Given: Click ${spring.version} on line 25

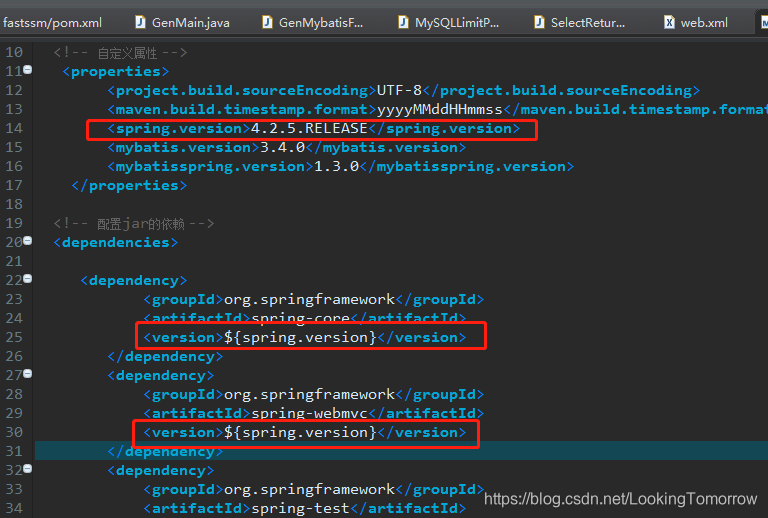Looking at the screenshot, I should tap(300, 337).
